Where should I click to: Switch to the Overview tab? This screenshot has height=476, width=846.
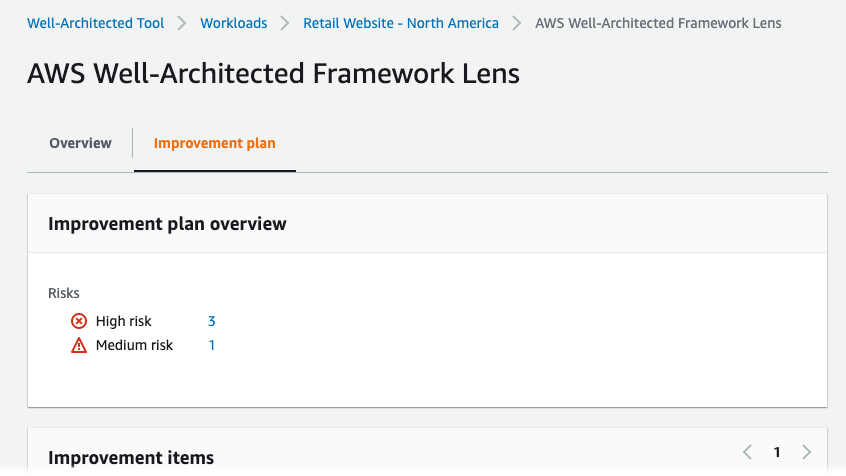[x=80, y=143]
